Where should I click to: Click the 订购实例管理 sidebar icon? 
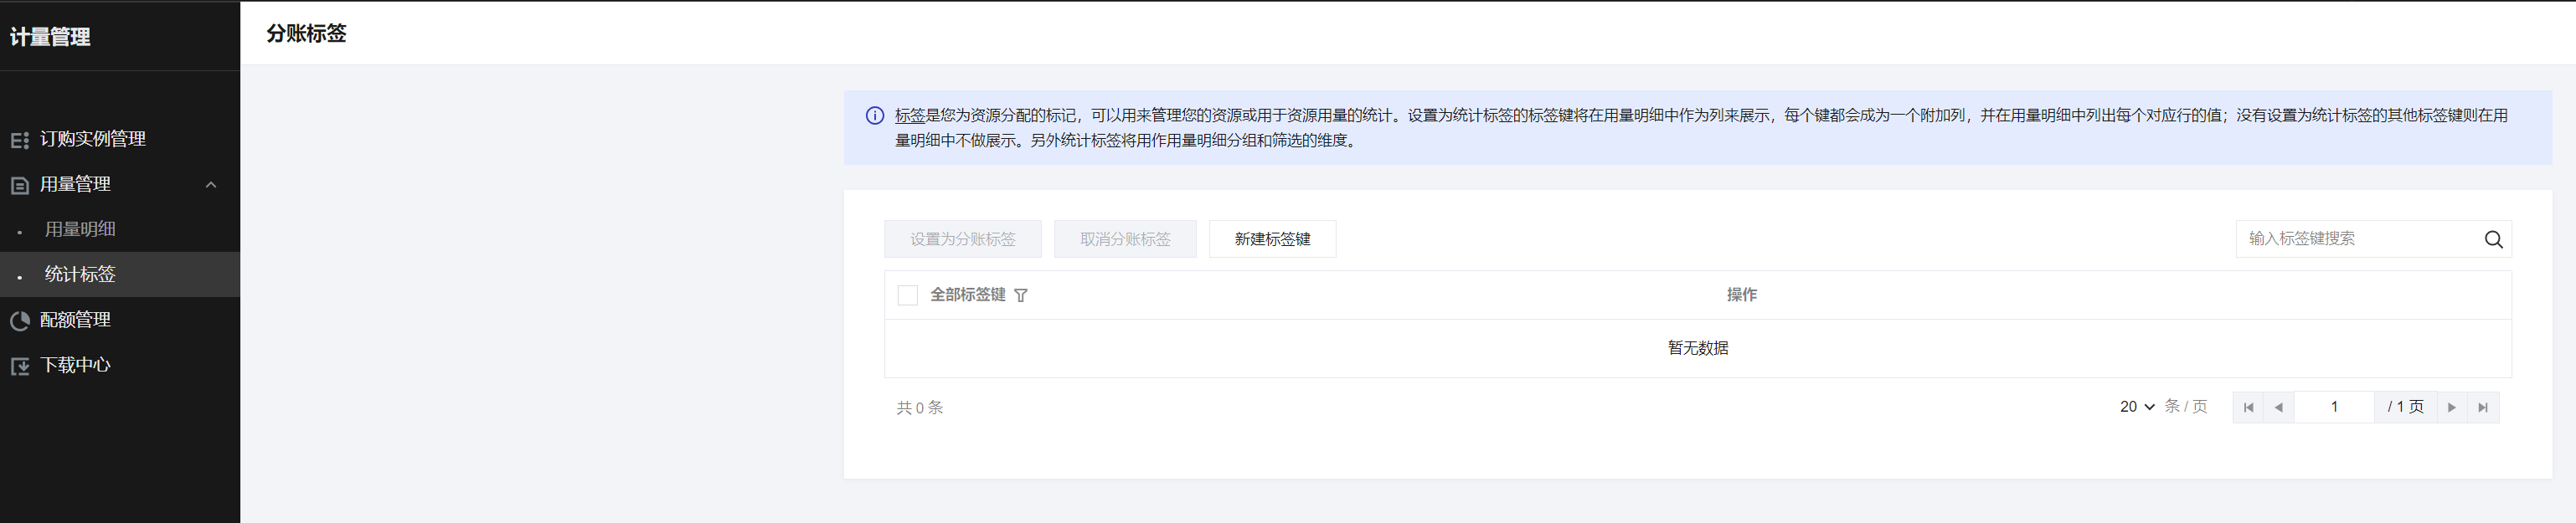click(19, 140)
